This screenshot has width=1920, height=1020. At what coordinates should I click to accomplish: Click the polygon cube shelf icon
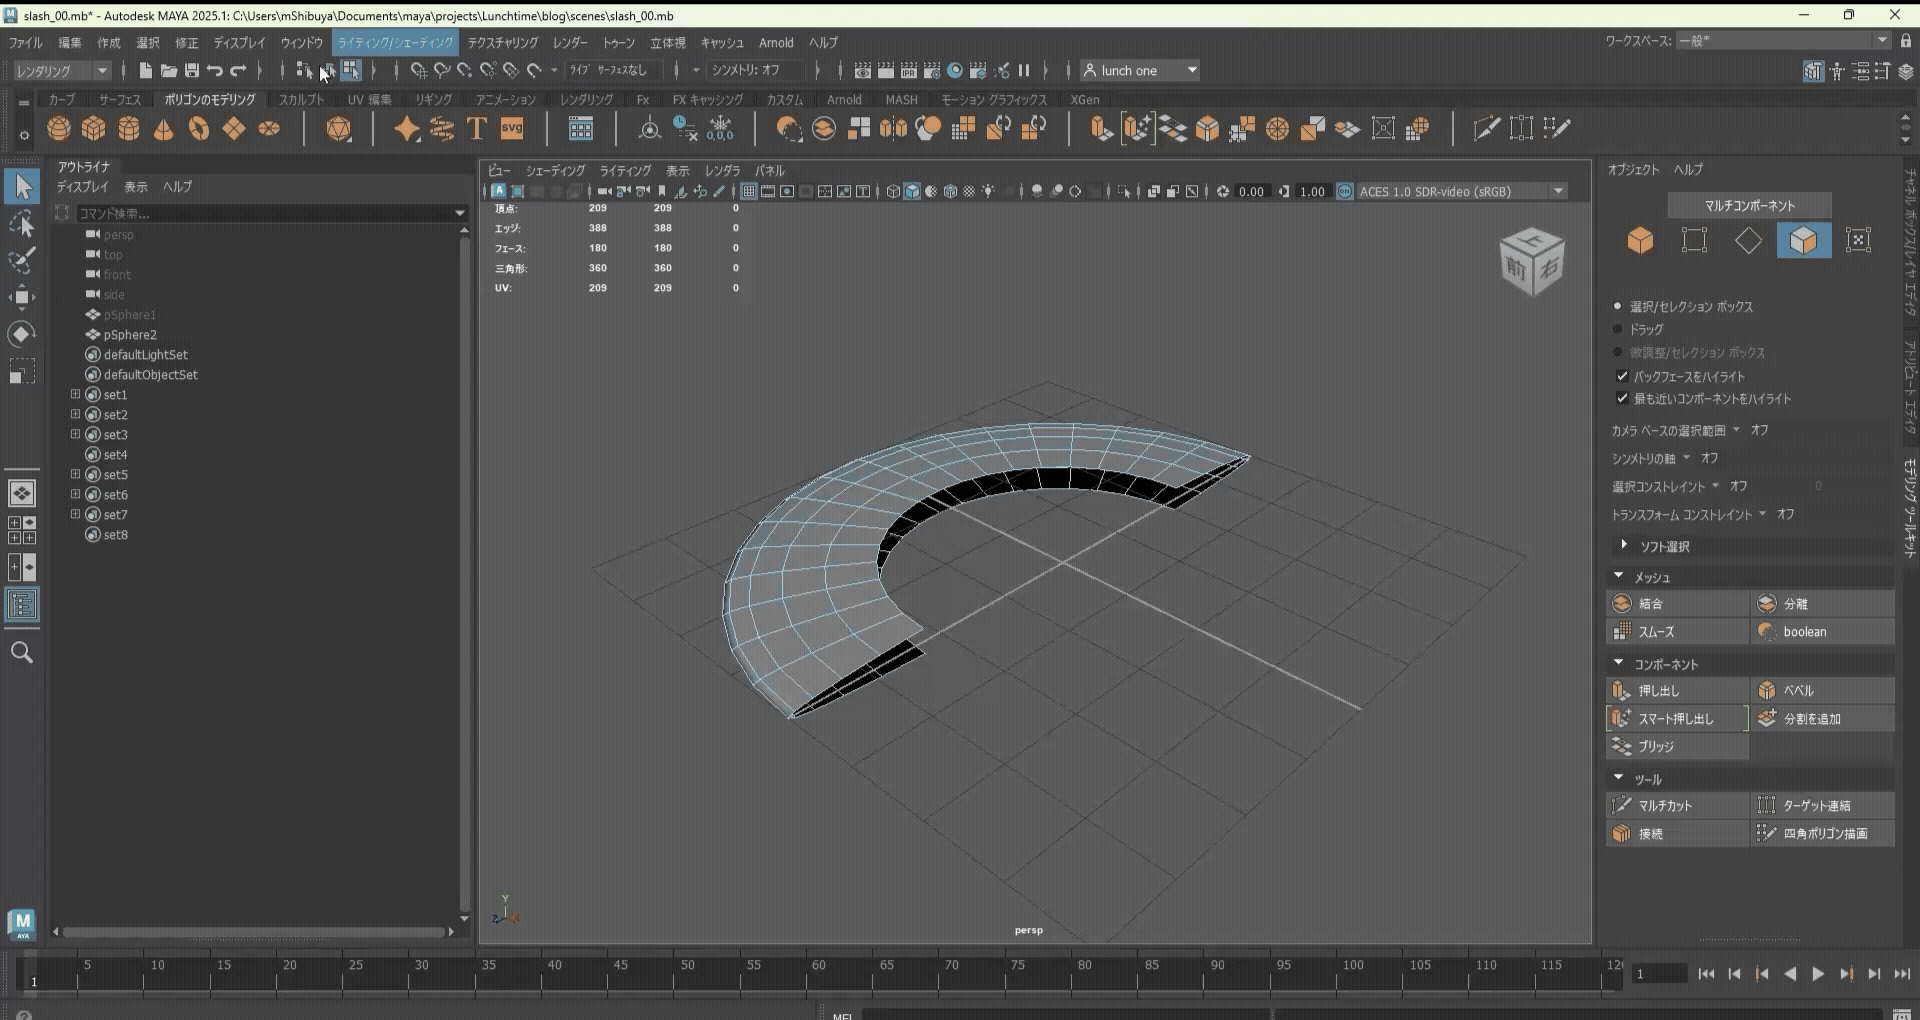[94, 129]
